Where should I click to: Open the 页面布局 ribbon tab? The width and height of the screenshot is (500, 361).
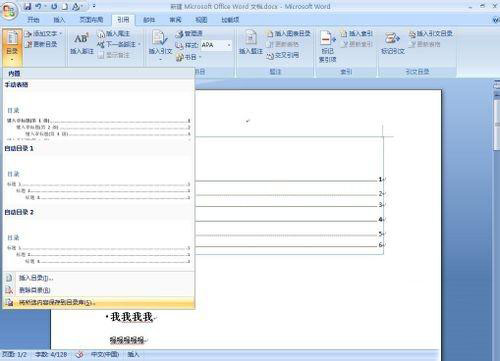(91, 20)
